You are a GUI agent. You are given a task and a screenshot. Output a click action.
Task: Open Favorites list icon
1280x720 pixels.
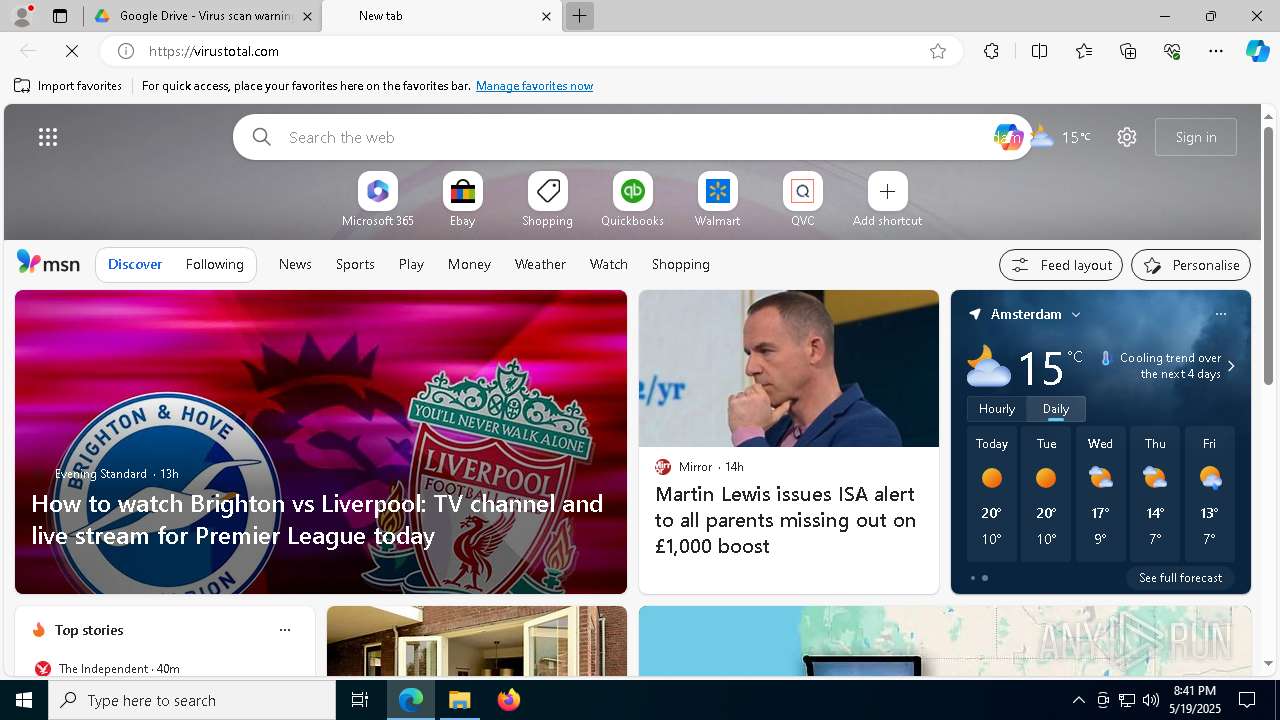point(1084,51)
